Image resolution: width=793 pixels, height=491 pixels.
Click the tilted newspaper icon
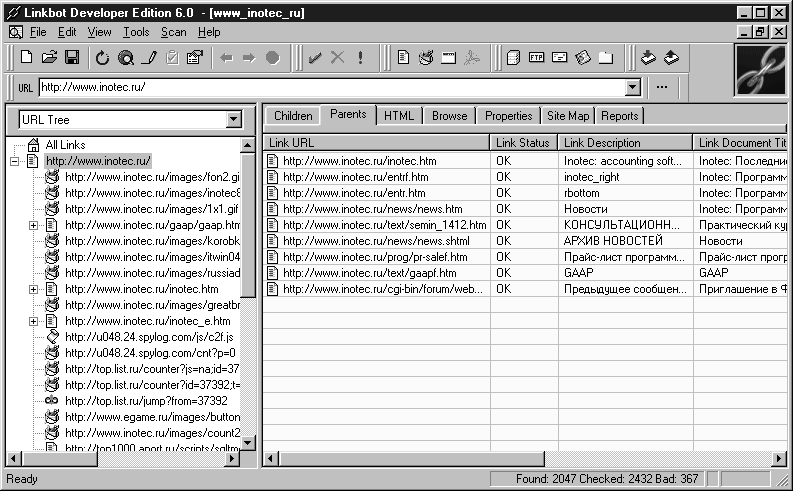pos(583,58)
